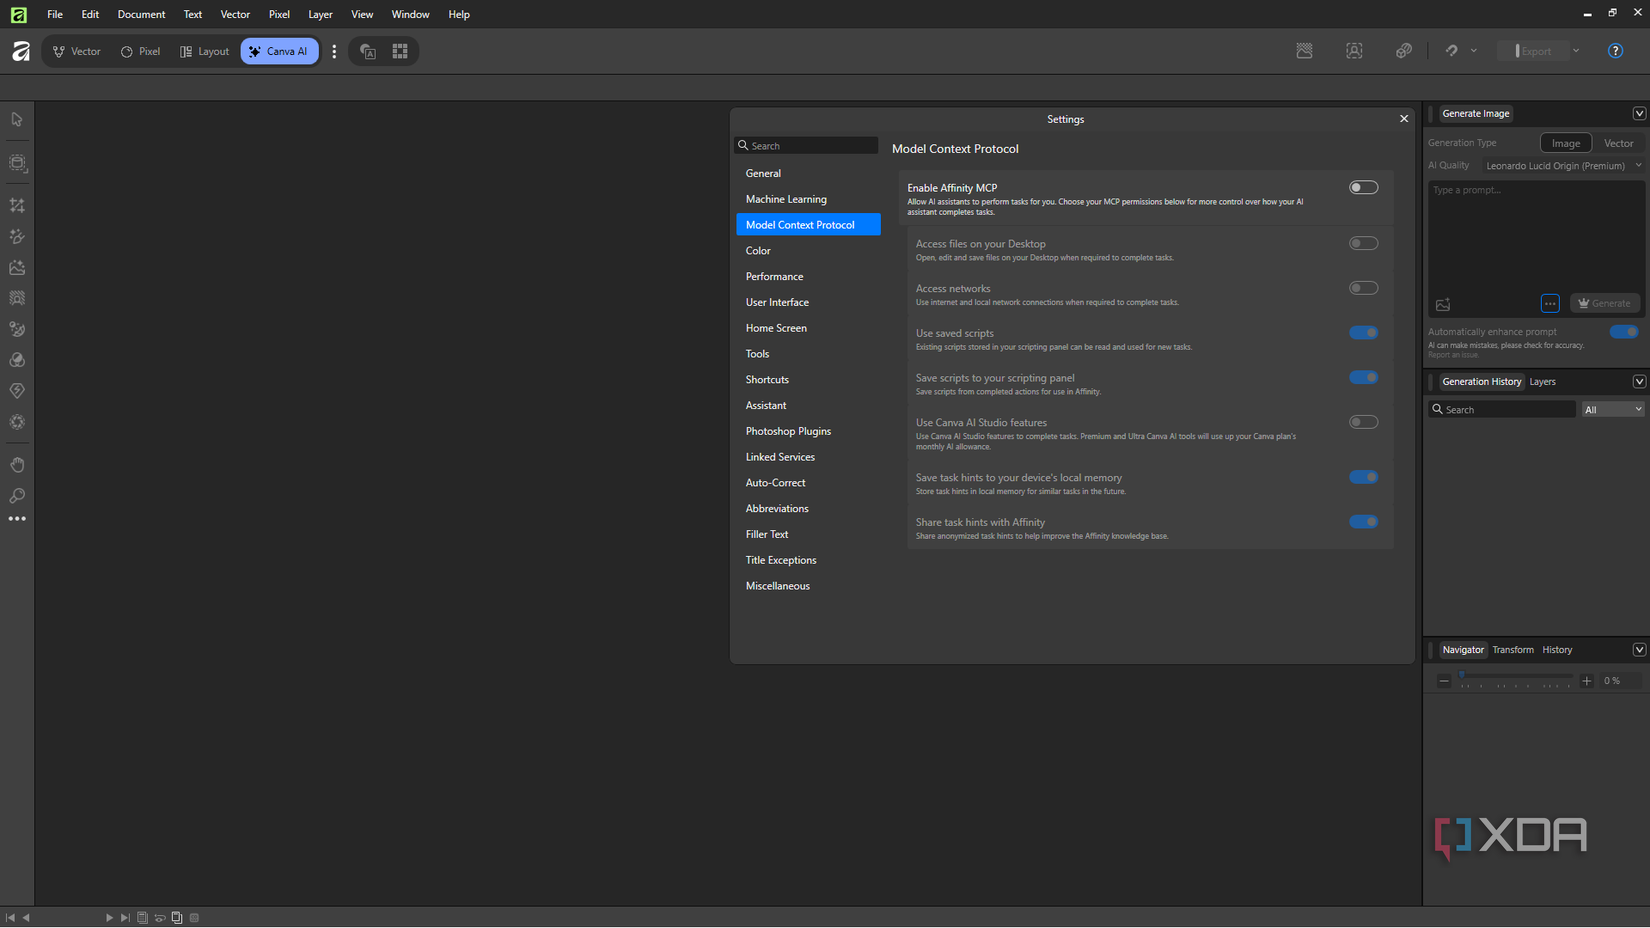Select the Move tool arrow in the left toolbar

tap(17, 120)
